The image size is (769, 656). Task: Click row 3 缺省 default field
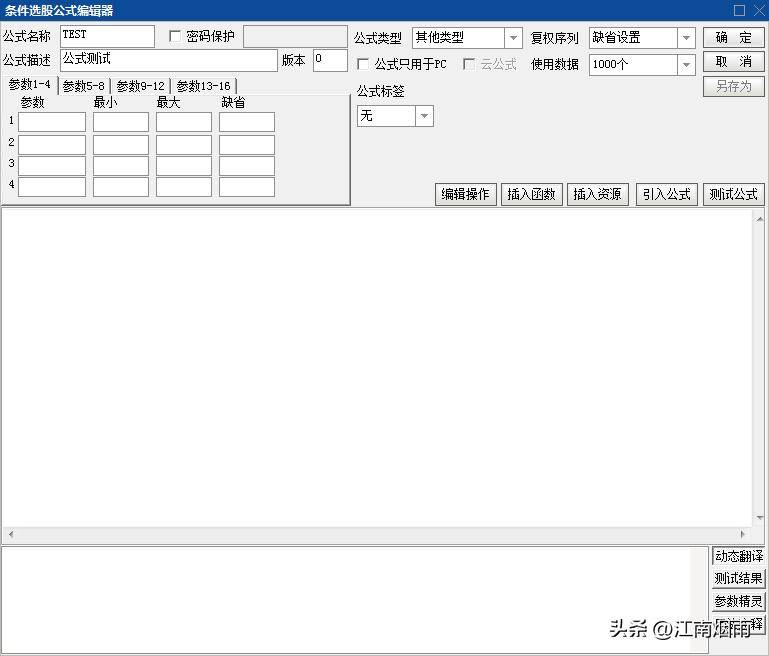(247, 166)
